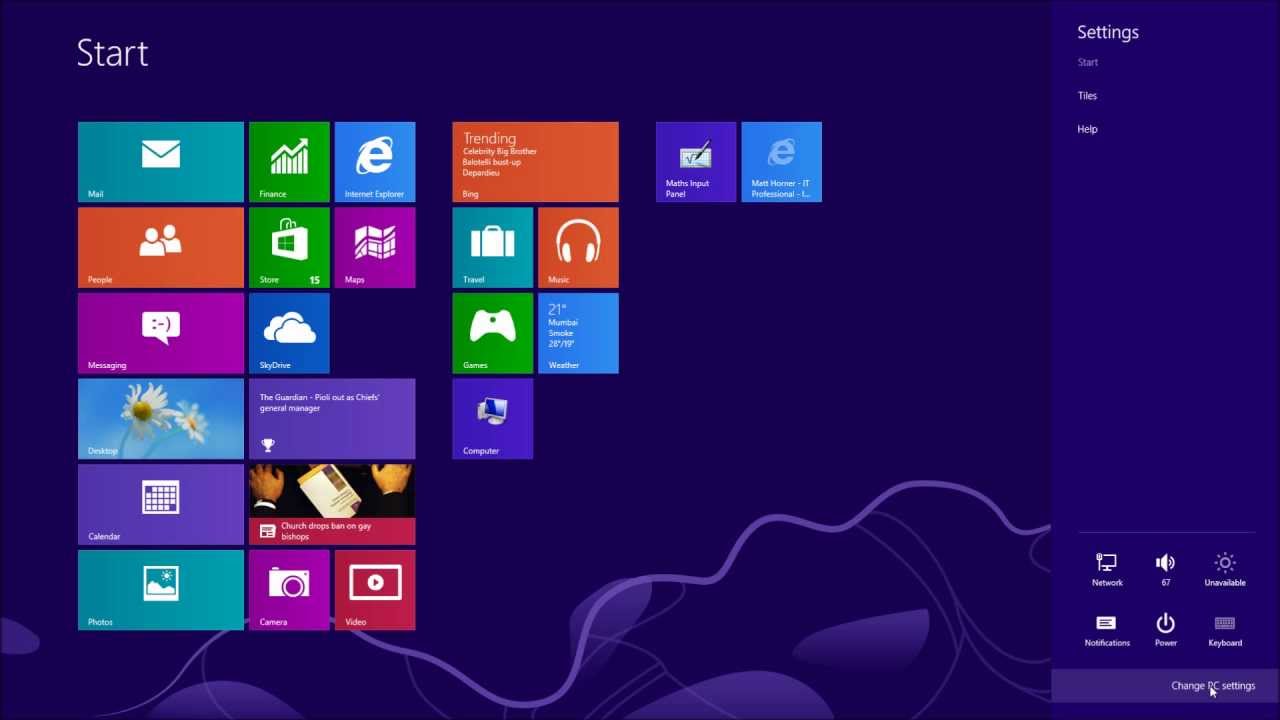The height and width of the screenshot is (720, 1280).
Task: Open the Mail tile
Action: pyautogui.click(x=161, y=162)
